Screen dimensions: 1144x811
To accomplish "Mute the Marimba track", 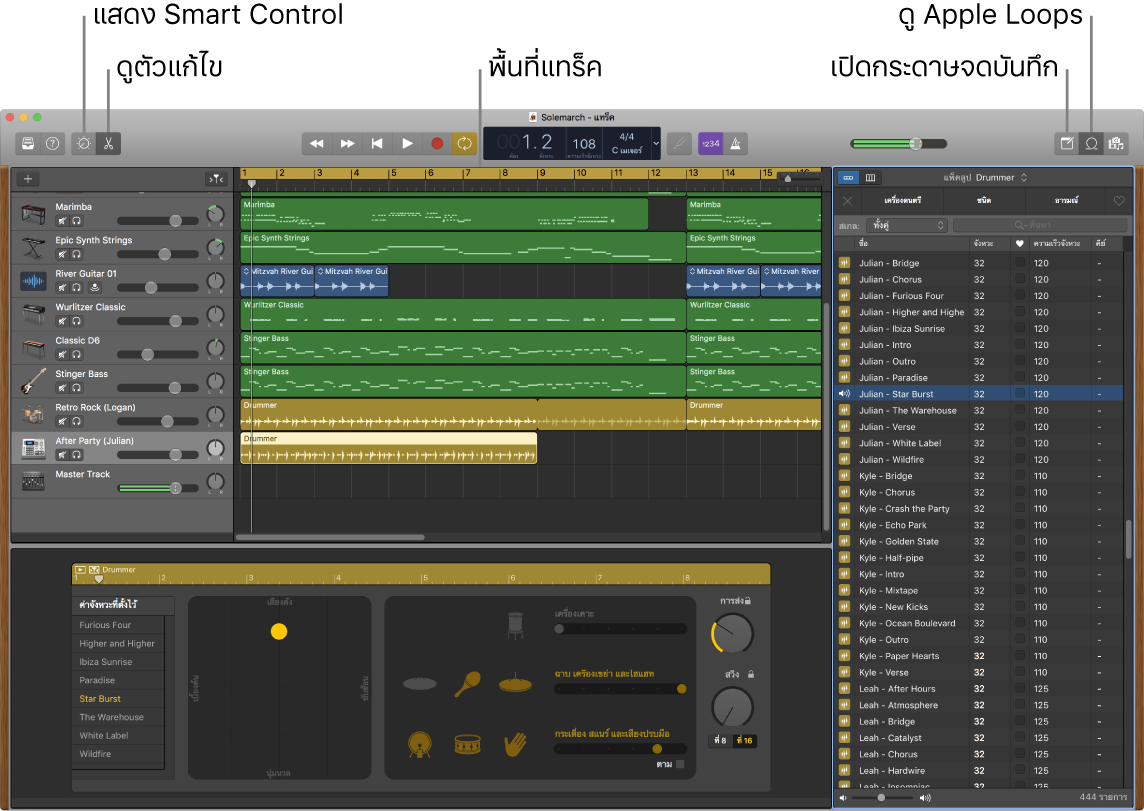I will coord(62,221).
